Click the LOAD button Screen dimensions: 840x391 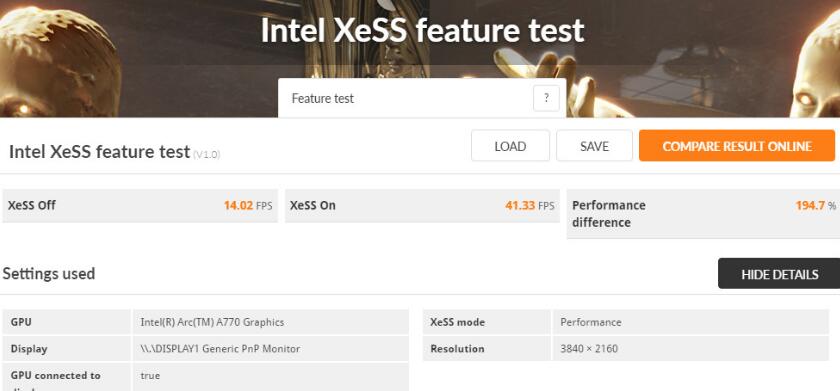coord(510,146)
